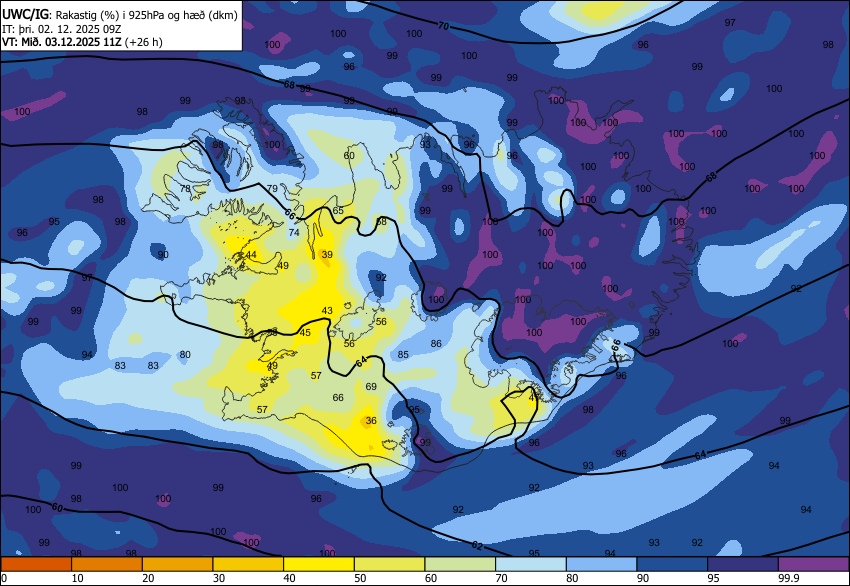This screenshot has width=850, height=586.
Task: Select the dark blue 90–95 legend swatch
Action: point(673,564)
